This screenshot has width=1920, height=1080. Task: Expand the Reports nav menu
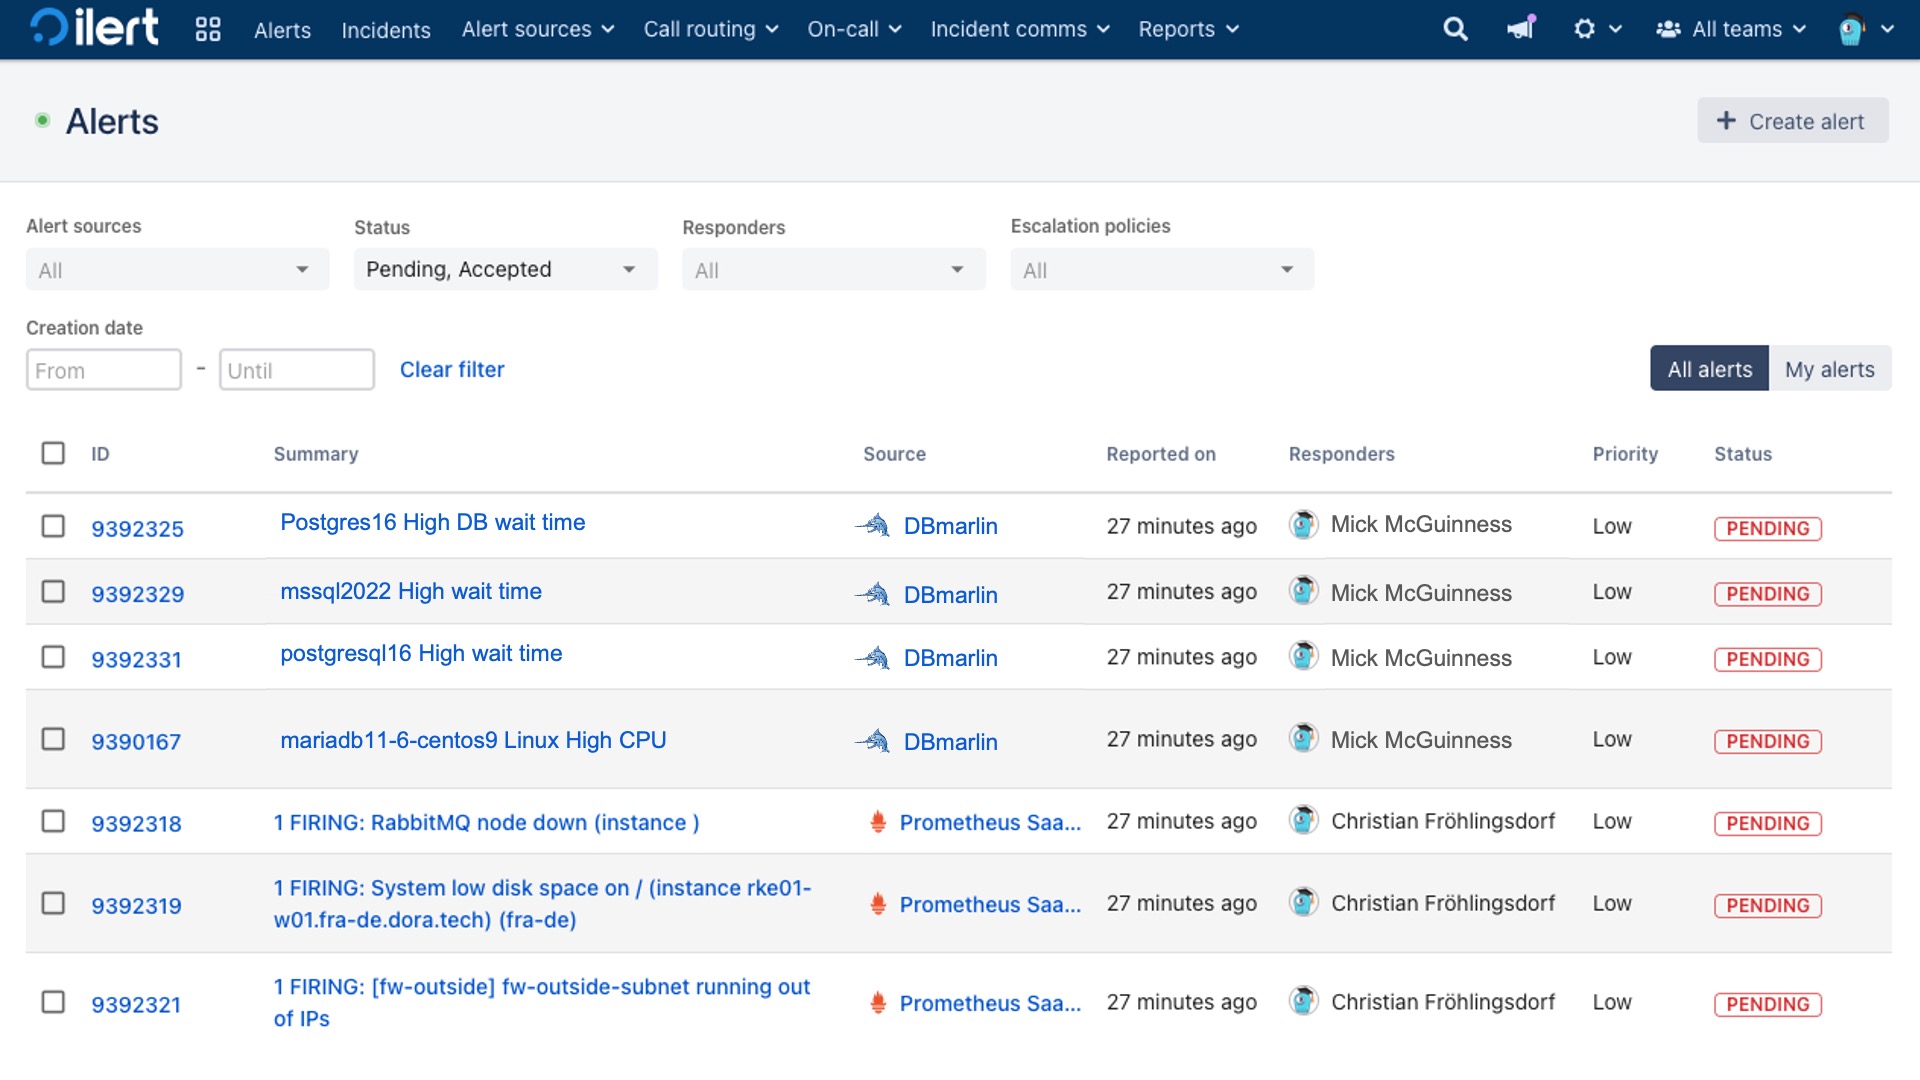pos(1189,29)
